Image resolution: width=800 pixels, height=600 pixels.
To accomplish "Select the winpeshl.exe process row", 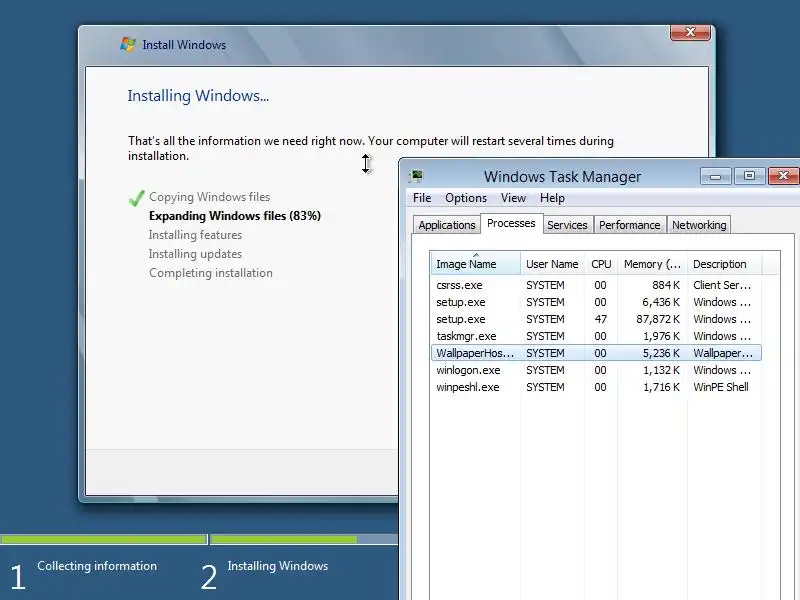I will [x=596, y=387].
